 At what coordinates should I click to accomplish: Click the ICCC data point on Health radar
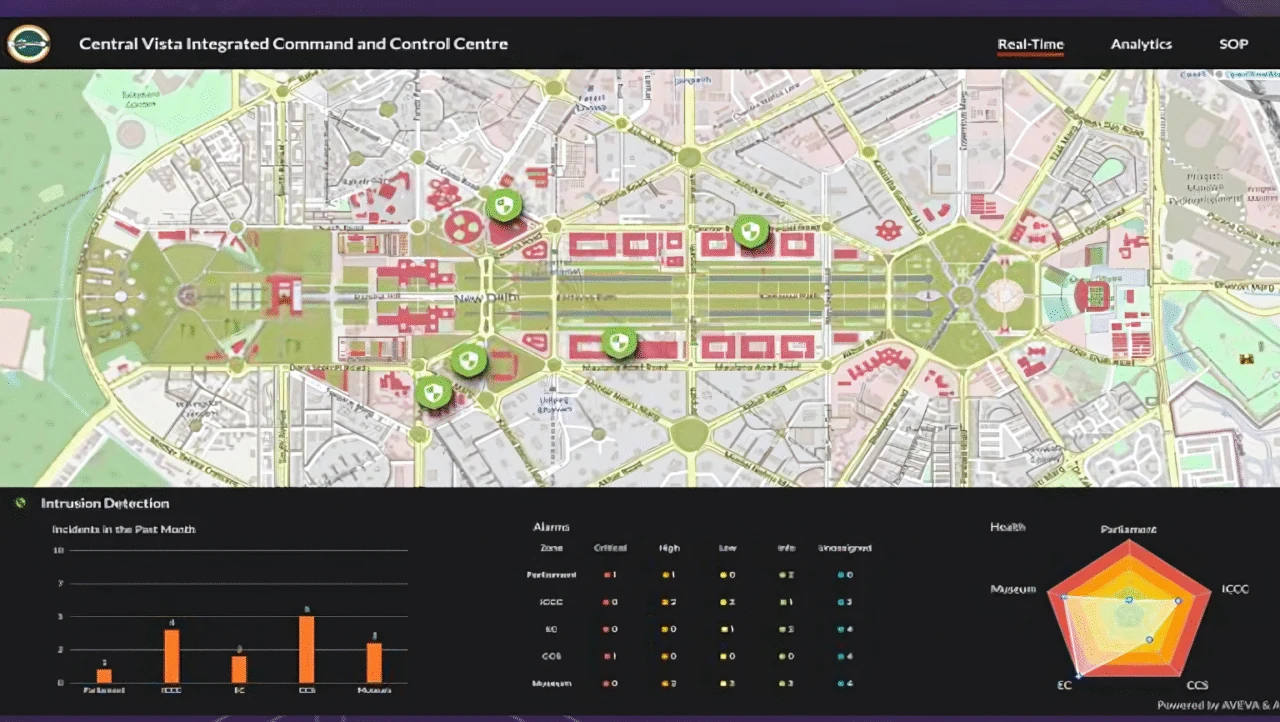tap(1178, 601)
